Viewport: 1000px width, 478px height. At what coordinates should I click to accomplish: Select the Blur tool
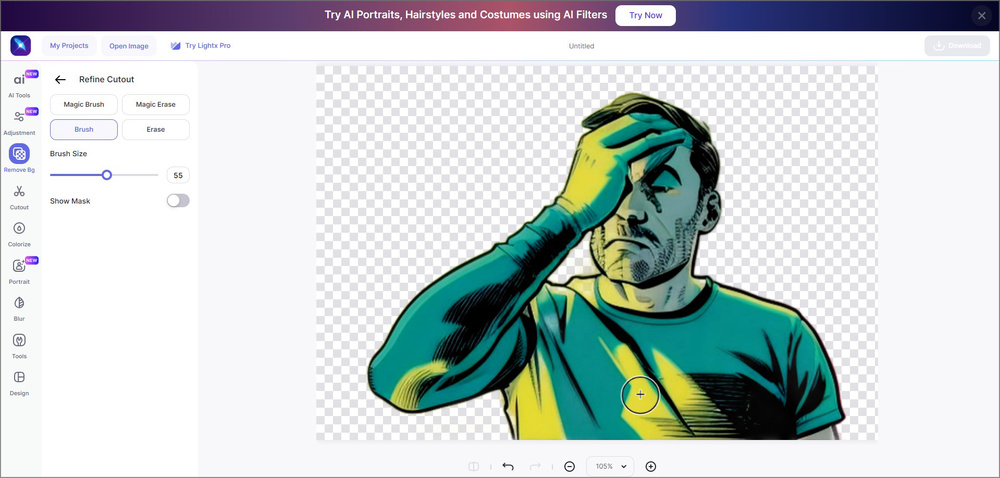click(19, 305)
